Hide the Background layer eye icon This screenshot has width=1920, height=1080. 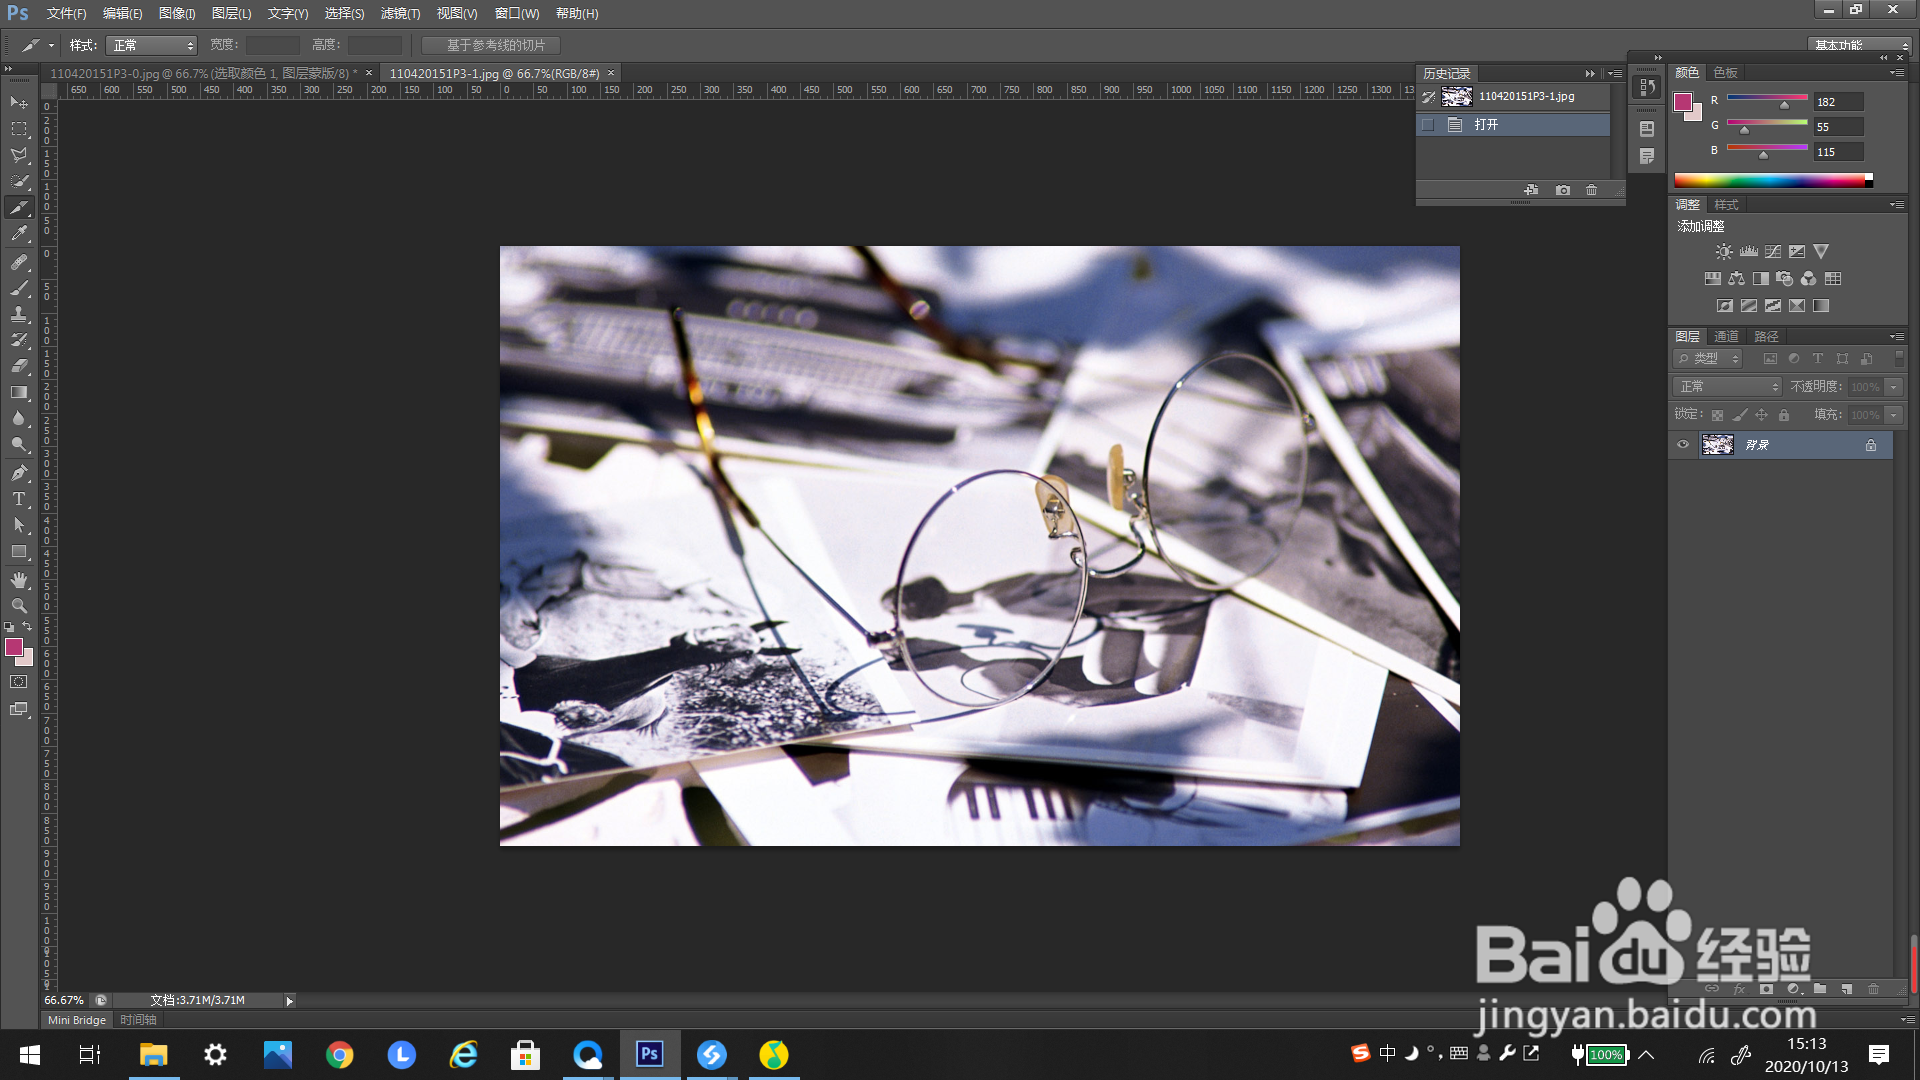pos(1683,445)
